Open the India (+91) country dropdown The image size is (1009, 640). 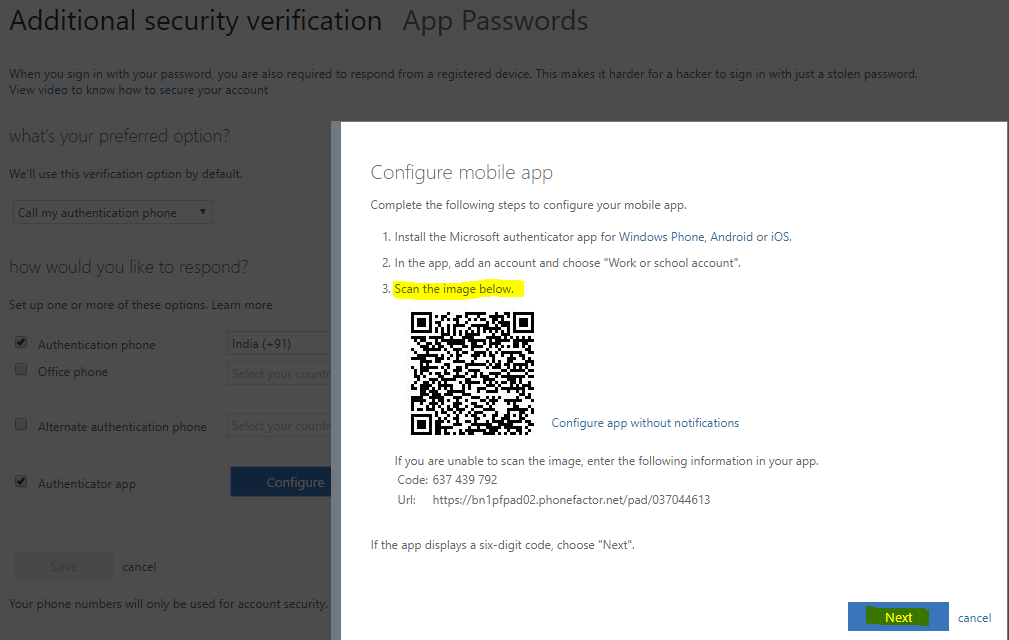(279, 343)
